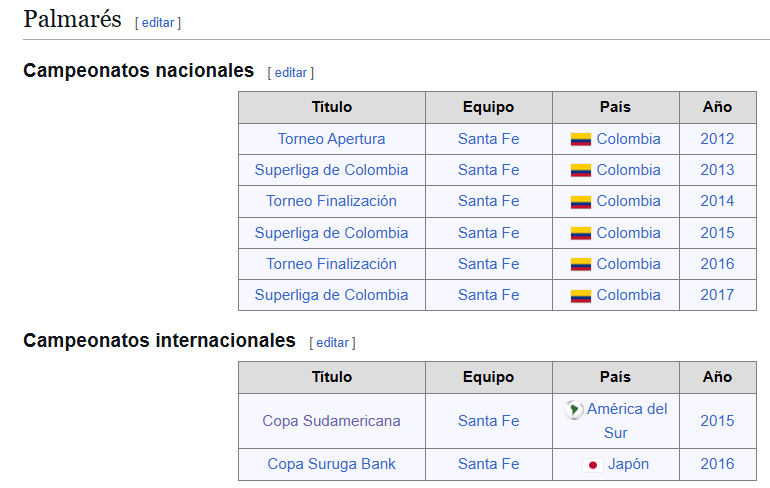This screenshot has width=770, height=488.
Task: Edit the Campeonatos nacionales section
Action: pyautogui.click(x=291, y=73)
